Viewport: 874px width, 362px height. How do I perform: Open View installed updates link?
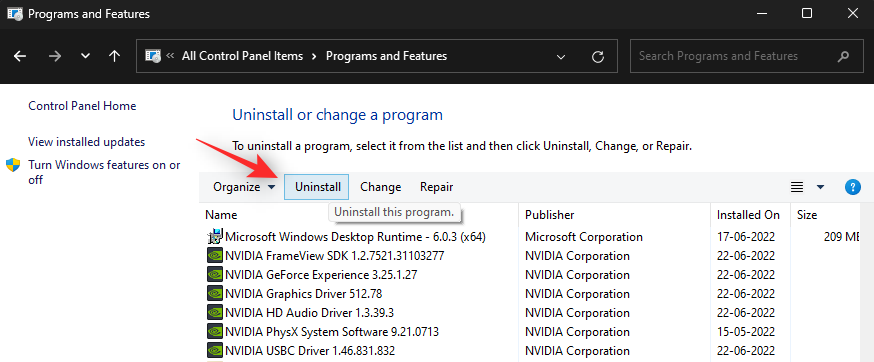pos(86,142)
